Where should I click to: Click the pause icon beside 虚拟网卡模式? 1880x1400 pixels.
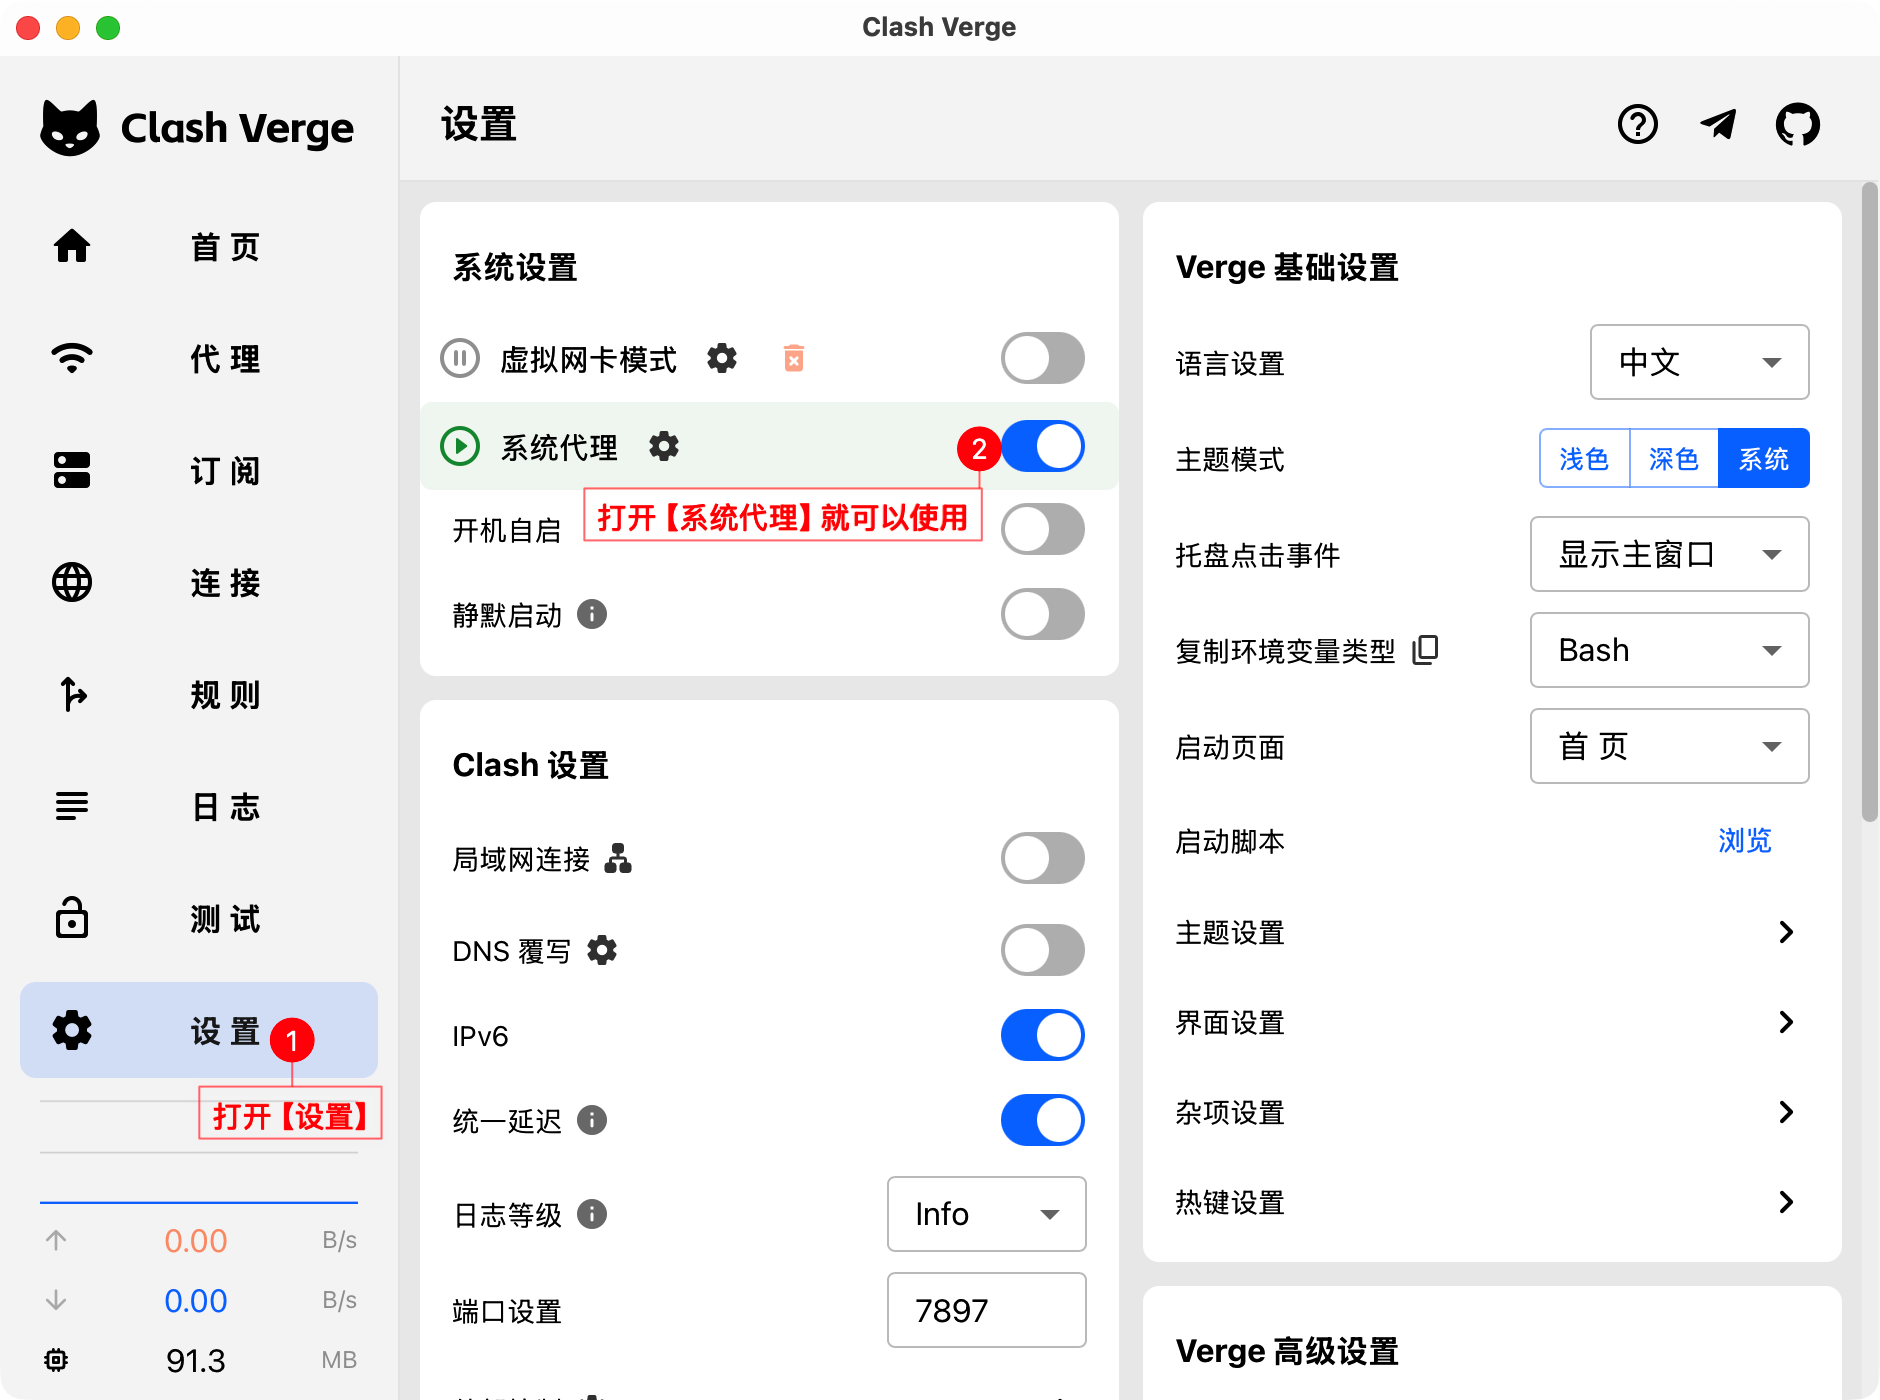[460, 358]
